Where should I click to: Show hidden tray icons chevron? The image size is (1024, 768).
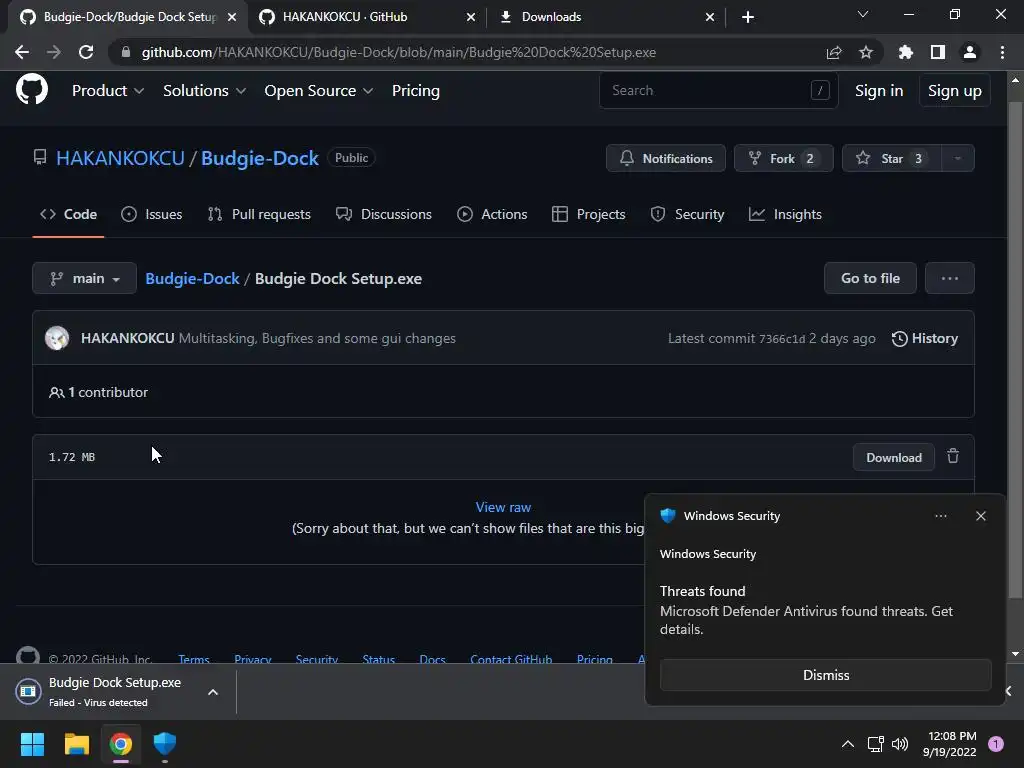(x=847, y=744)
